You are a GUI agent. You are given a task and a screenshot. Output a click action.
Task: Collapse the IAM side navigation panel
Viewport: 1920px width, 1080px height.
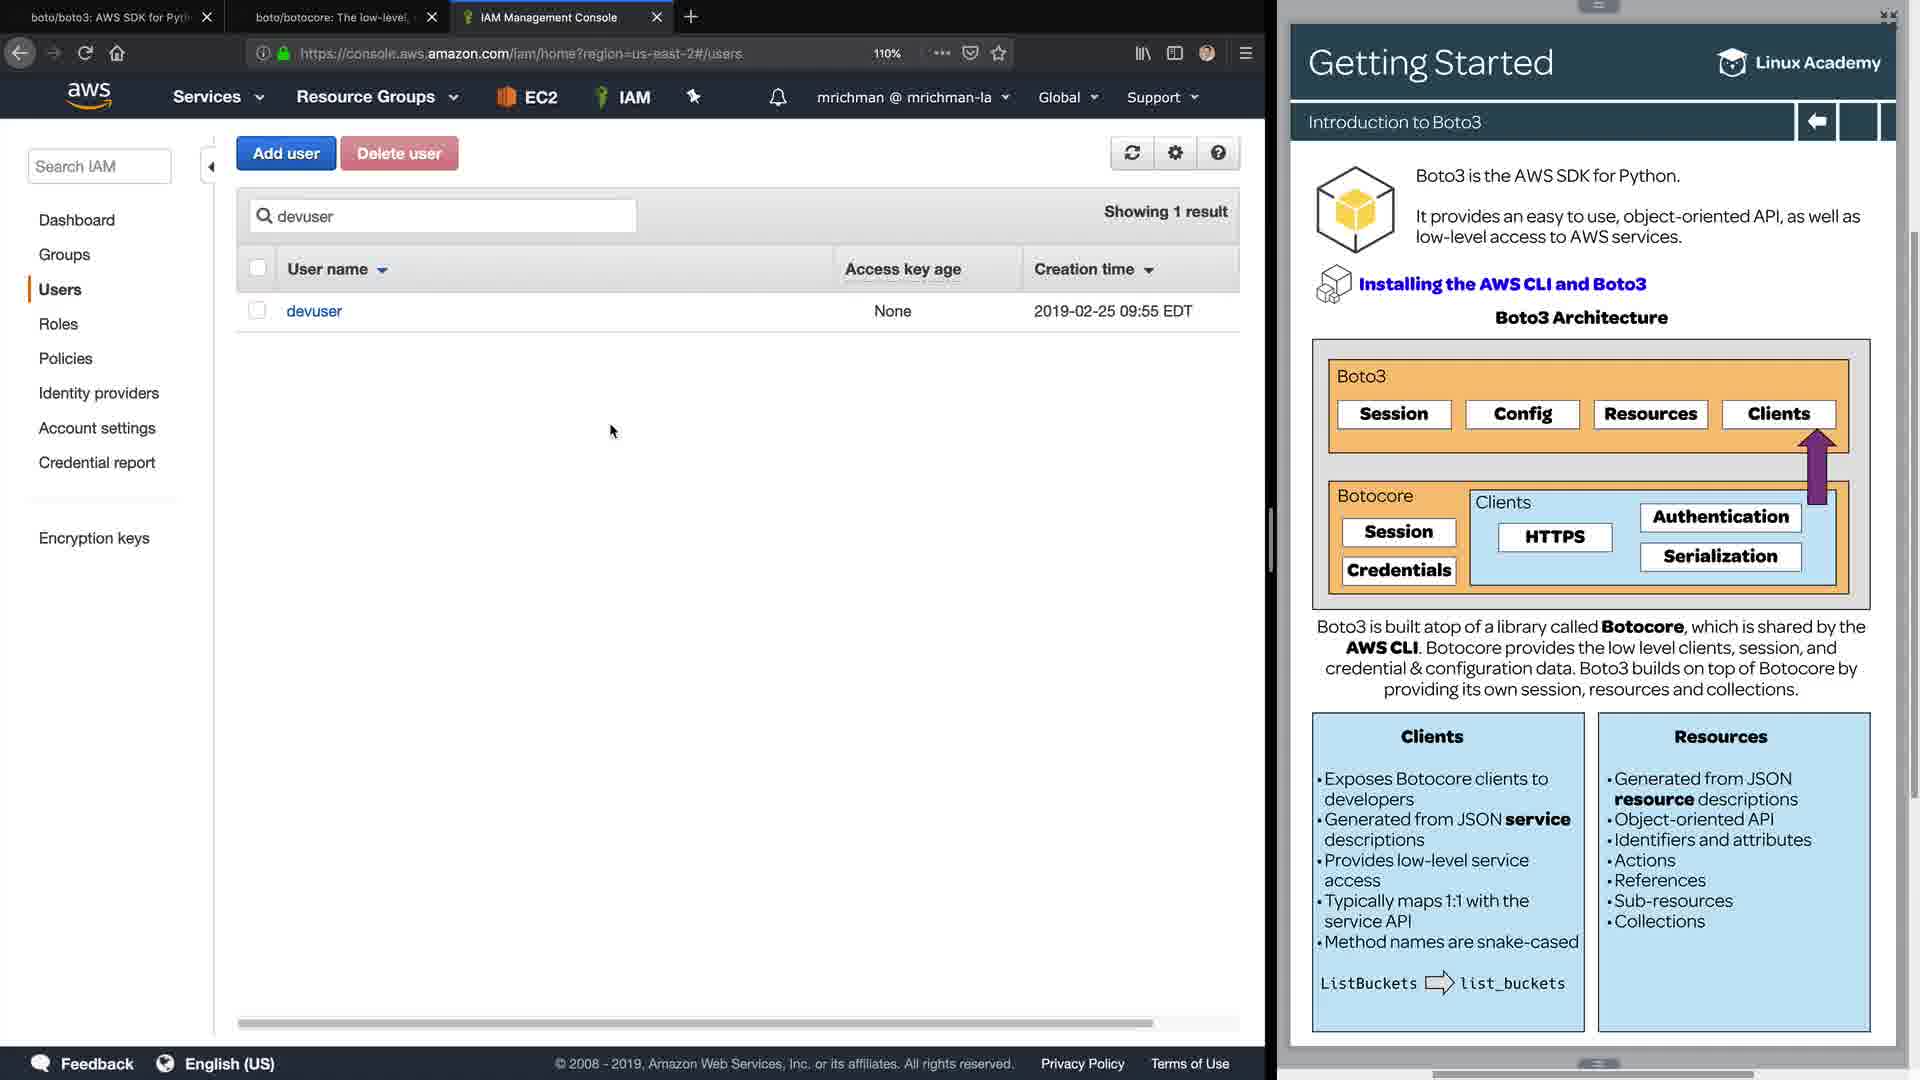210,167
